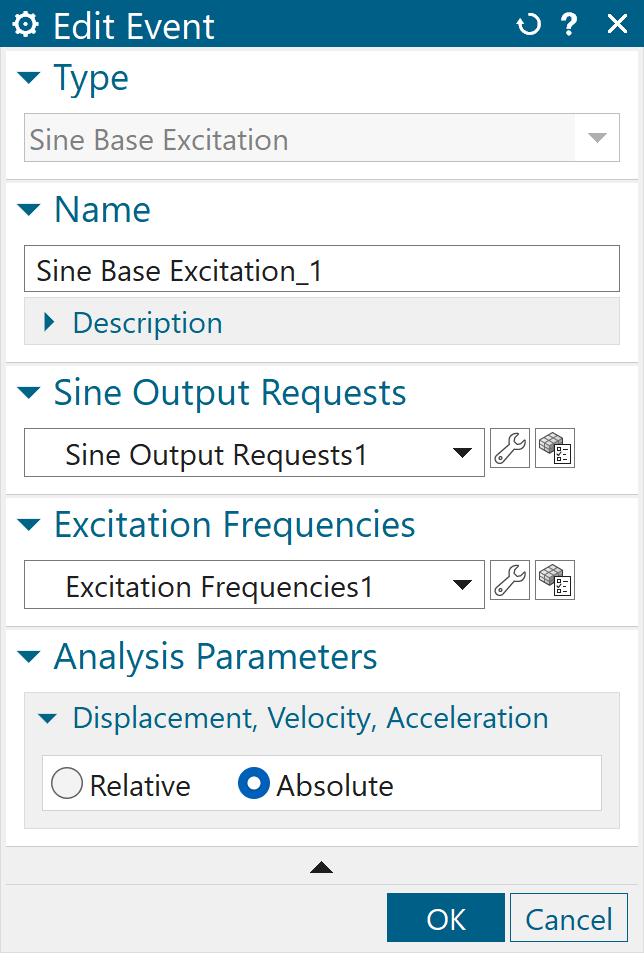Collapse the Analysis Parameters section
This screenshot has height=953, width=644.
[29, 657]
